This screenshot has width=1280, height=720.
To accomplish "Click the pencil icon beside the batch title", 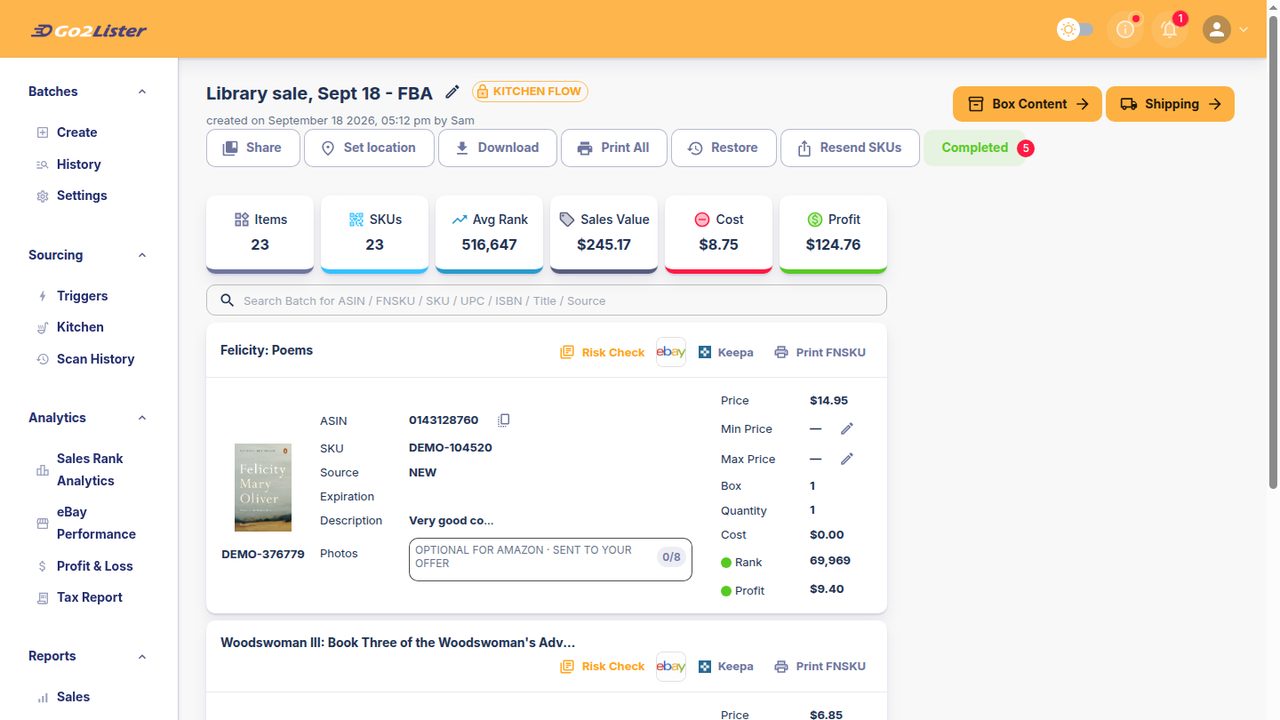I will point(452,92).
